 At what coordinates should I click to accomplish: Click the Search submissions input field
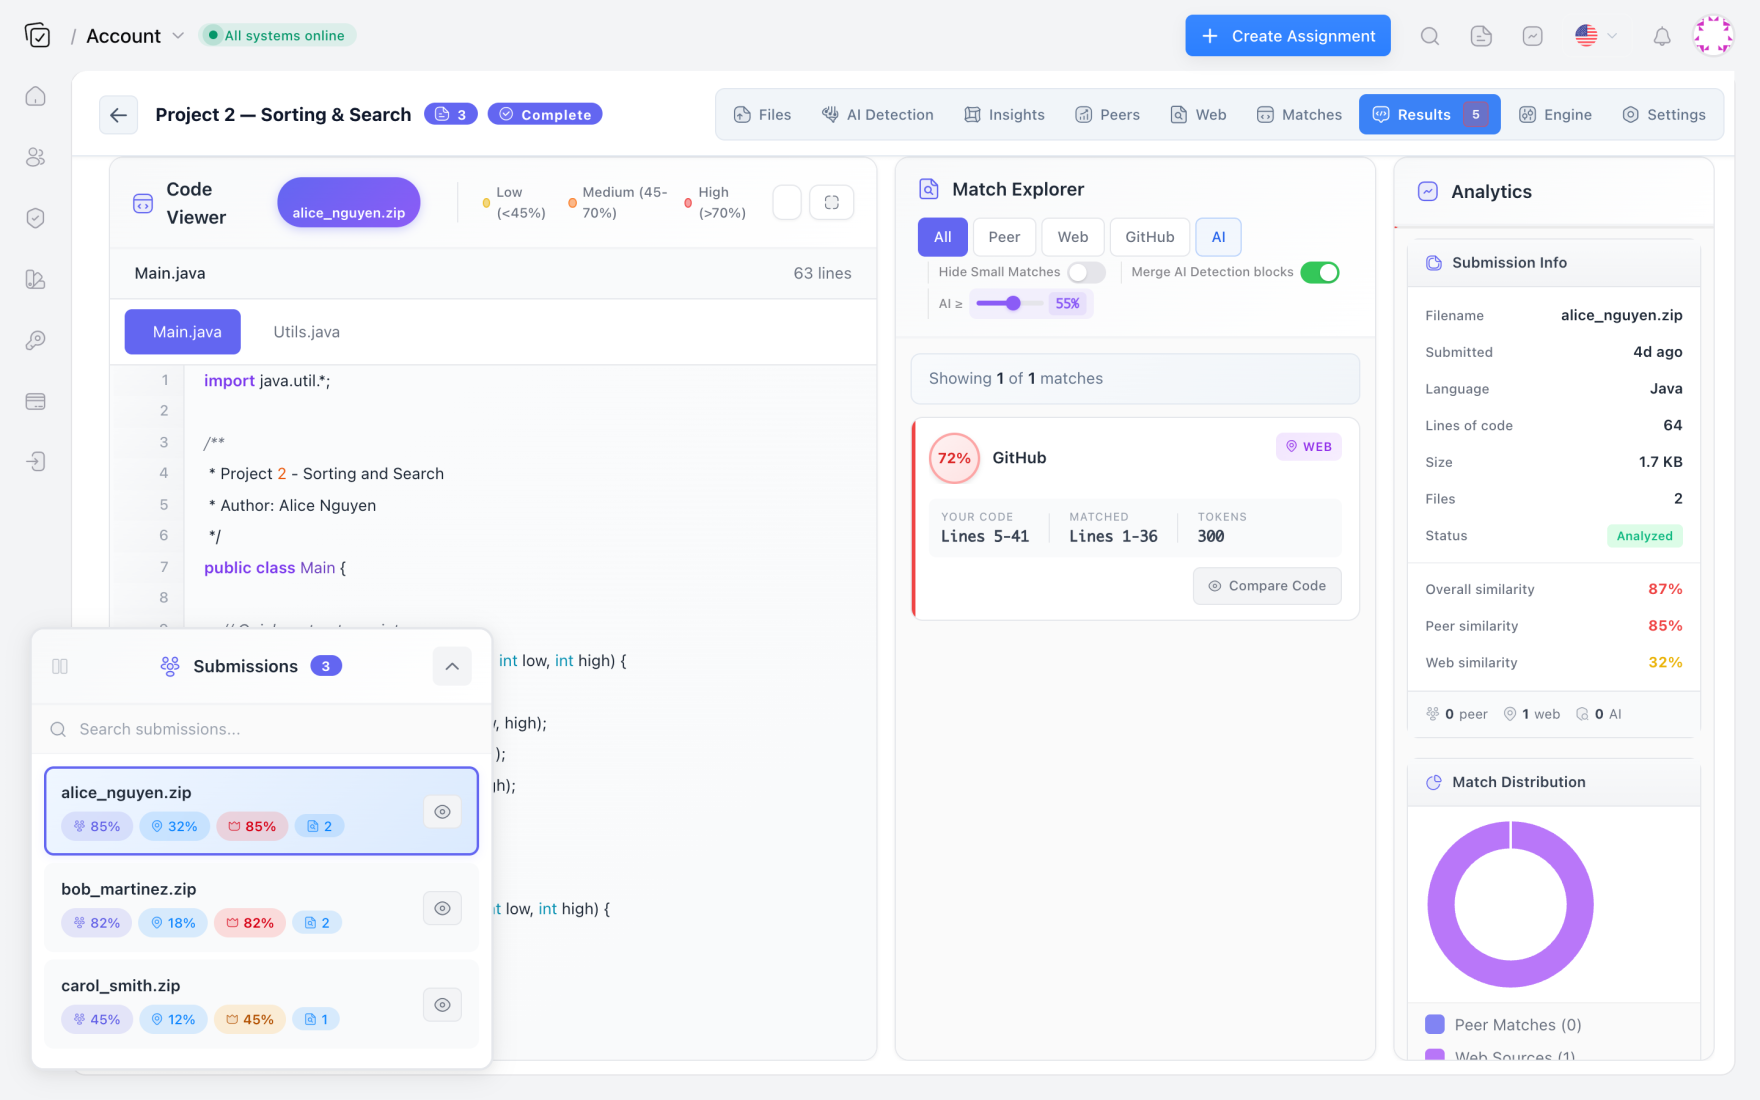tap(262, 729)
